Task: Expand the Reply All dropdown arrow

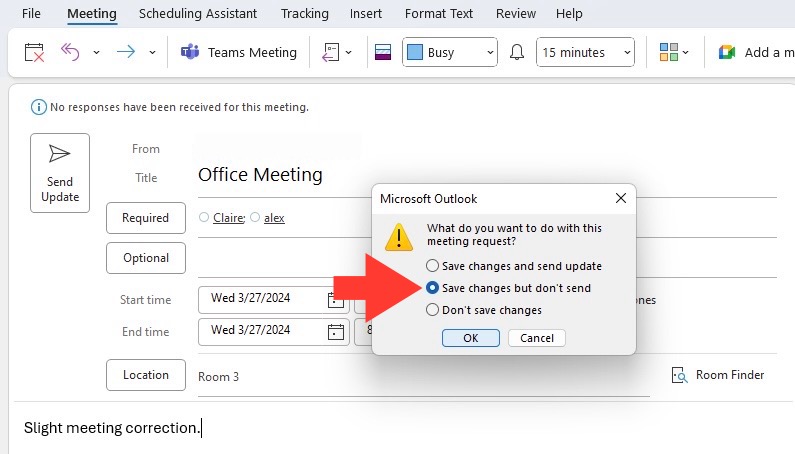Action: click(x=96, y=52)
